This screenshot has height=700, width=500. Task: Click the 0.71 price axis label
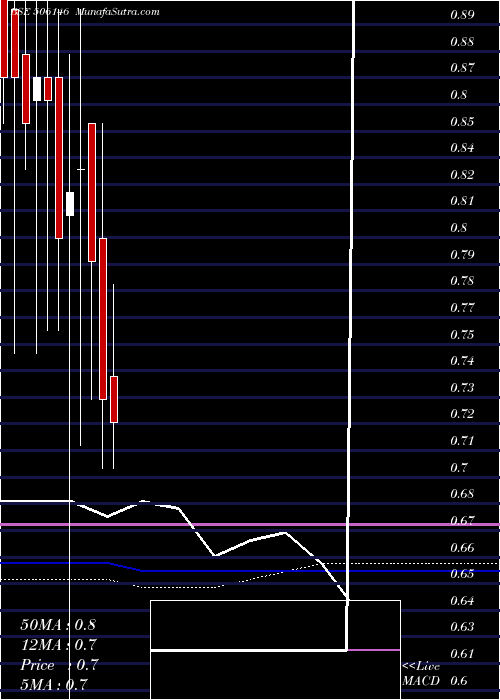[x=462, y=441]
